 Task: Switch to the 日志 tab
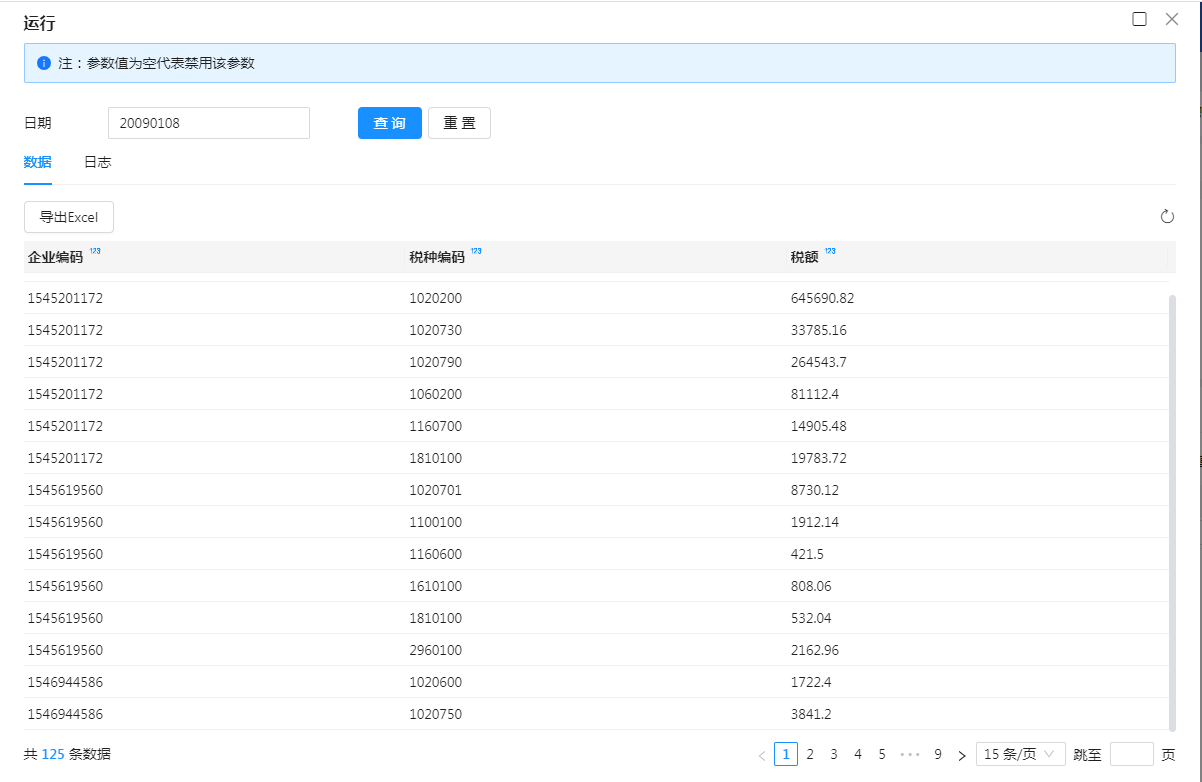[x=97, y=162]
